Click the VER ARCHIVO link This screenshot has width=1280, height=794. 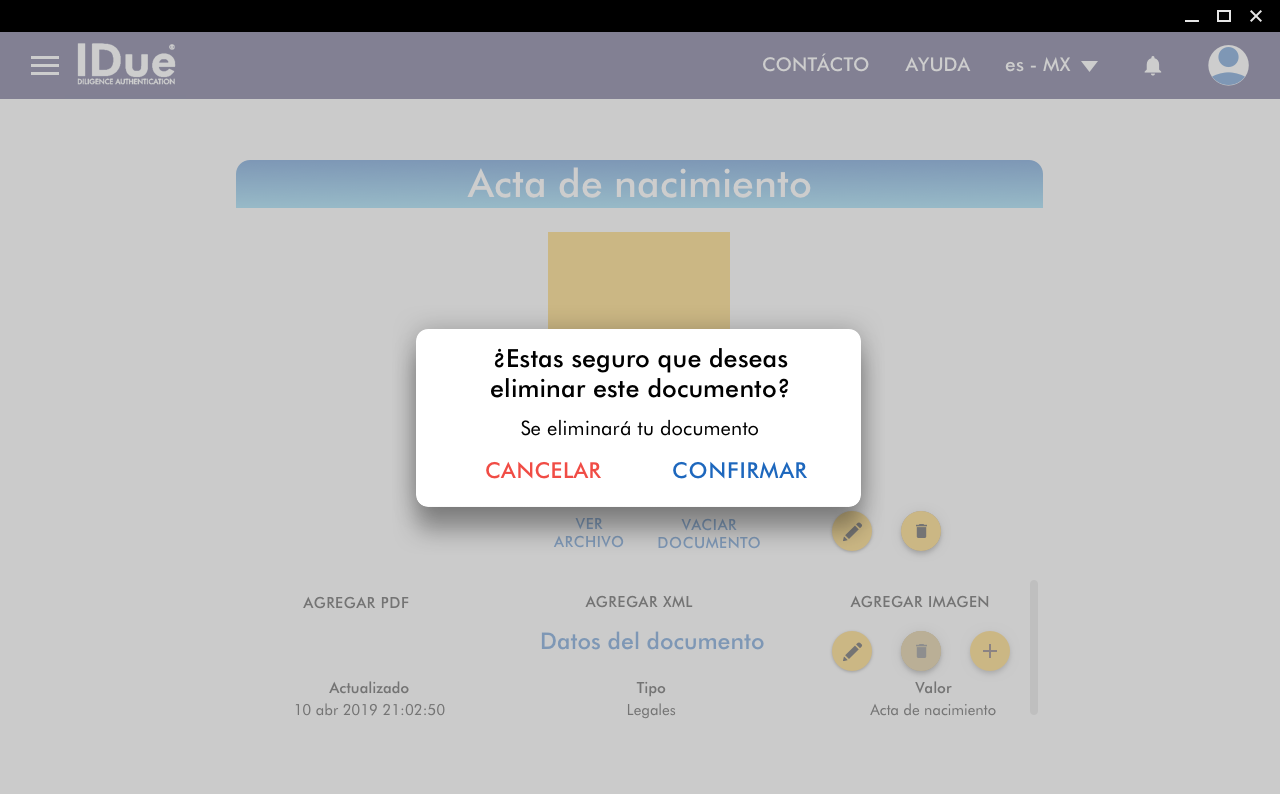589,533
